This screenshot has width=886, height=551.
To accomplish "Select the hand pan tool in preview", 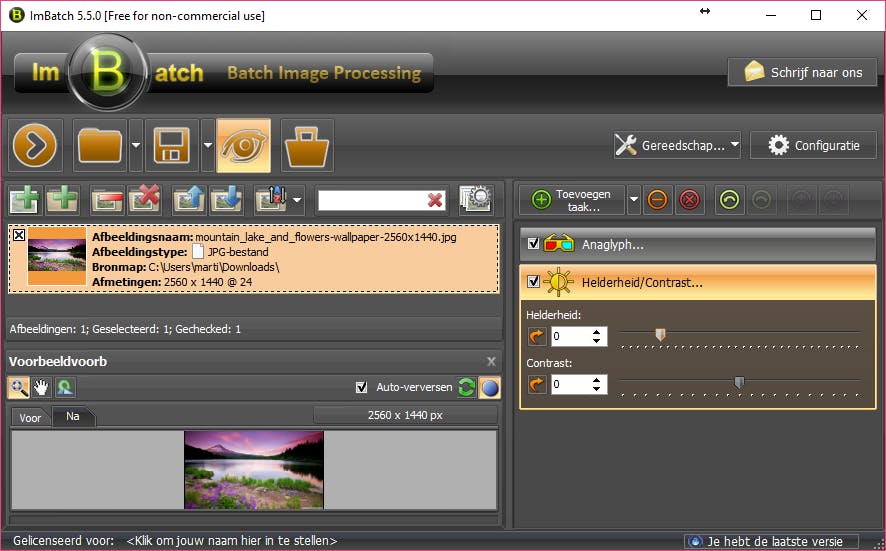I will 41,387.
